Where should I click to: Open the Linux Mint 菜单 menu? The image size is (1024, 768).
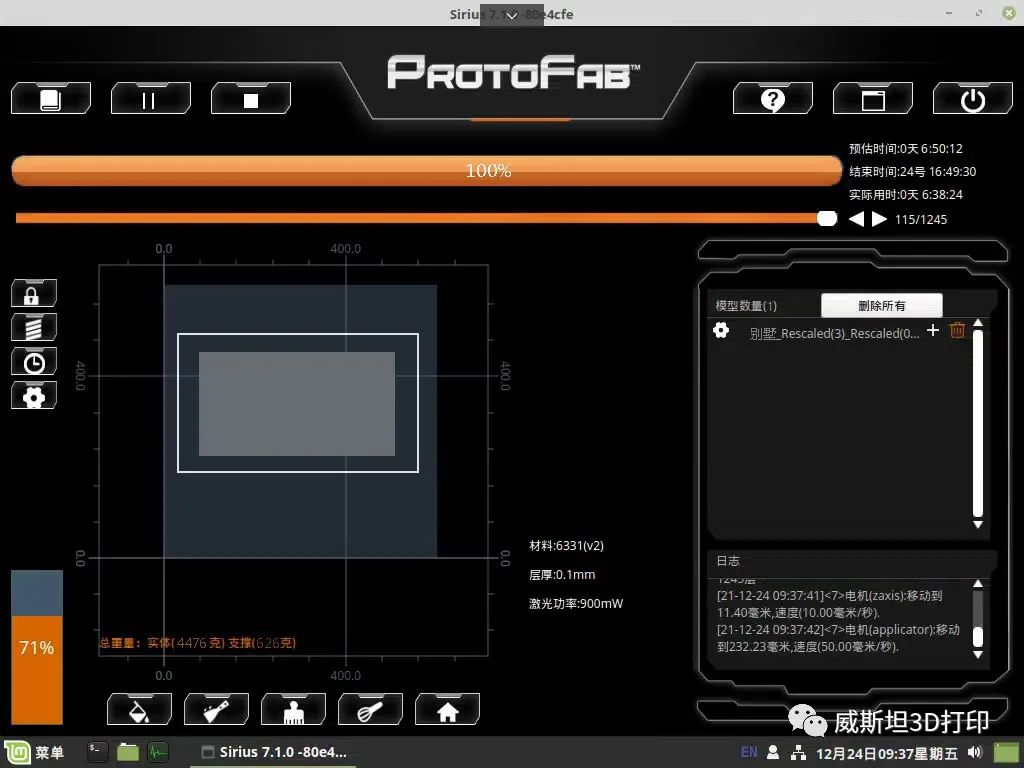pyautogui.click(x=35, y=753)
